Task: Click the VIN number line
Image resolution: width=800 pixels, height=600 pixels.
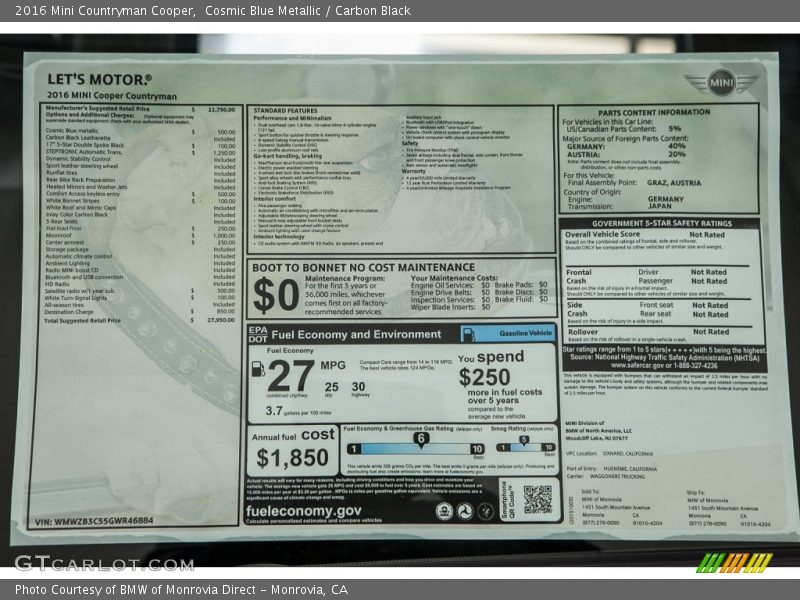Action: (94, 521)
